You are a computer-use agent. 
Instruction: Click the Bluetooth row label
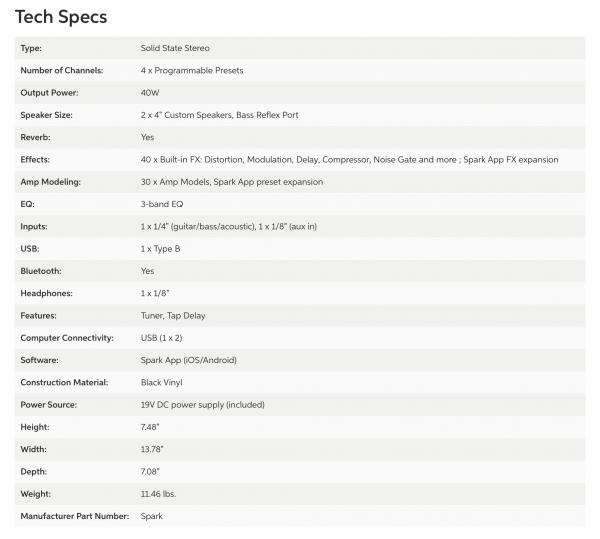coord(41,271)
